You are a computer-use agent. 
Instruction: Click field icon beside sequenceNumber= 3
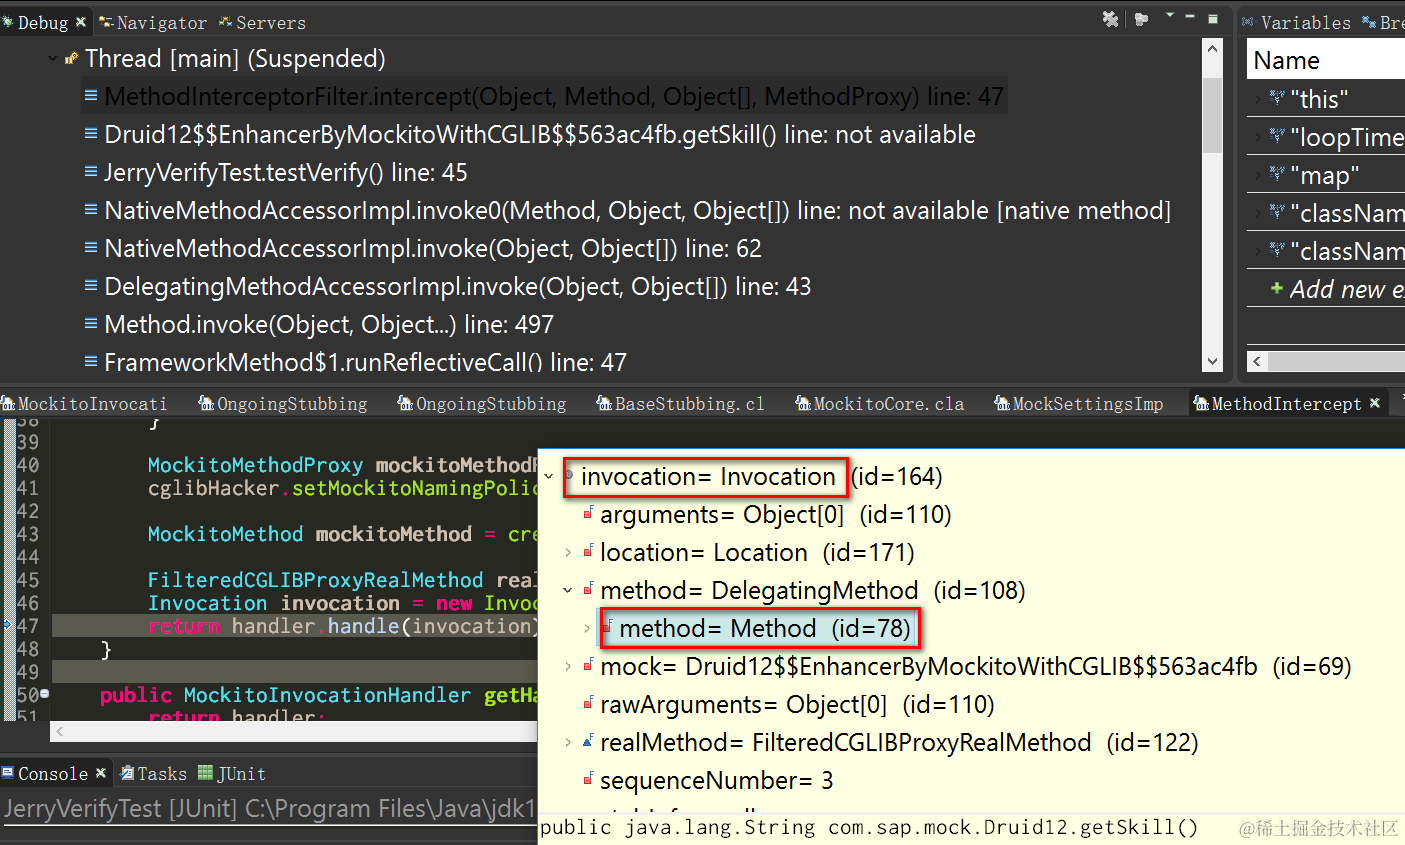click(589, 779)
